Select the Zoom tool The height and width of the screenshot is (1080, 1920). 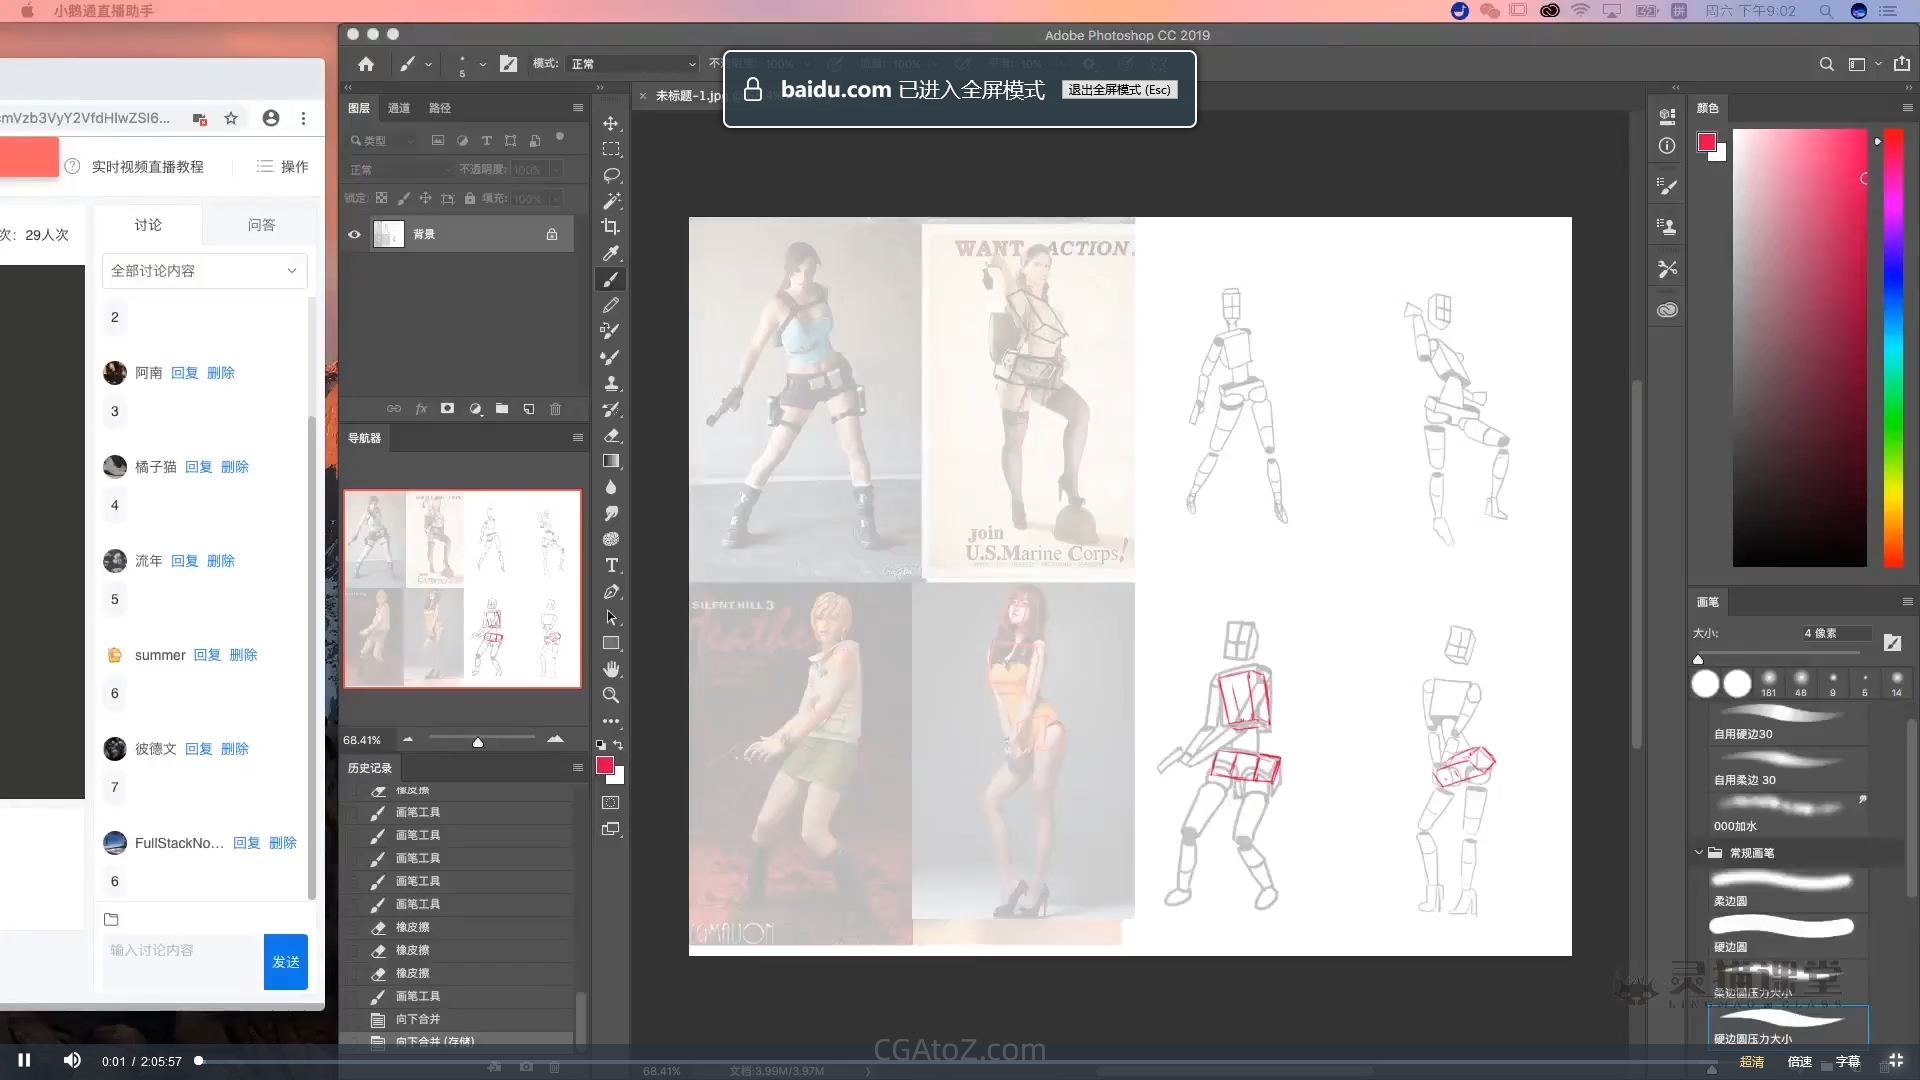[611, 695]
